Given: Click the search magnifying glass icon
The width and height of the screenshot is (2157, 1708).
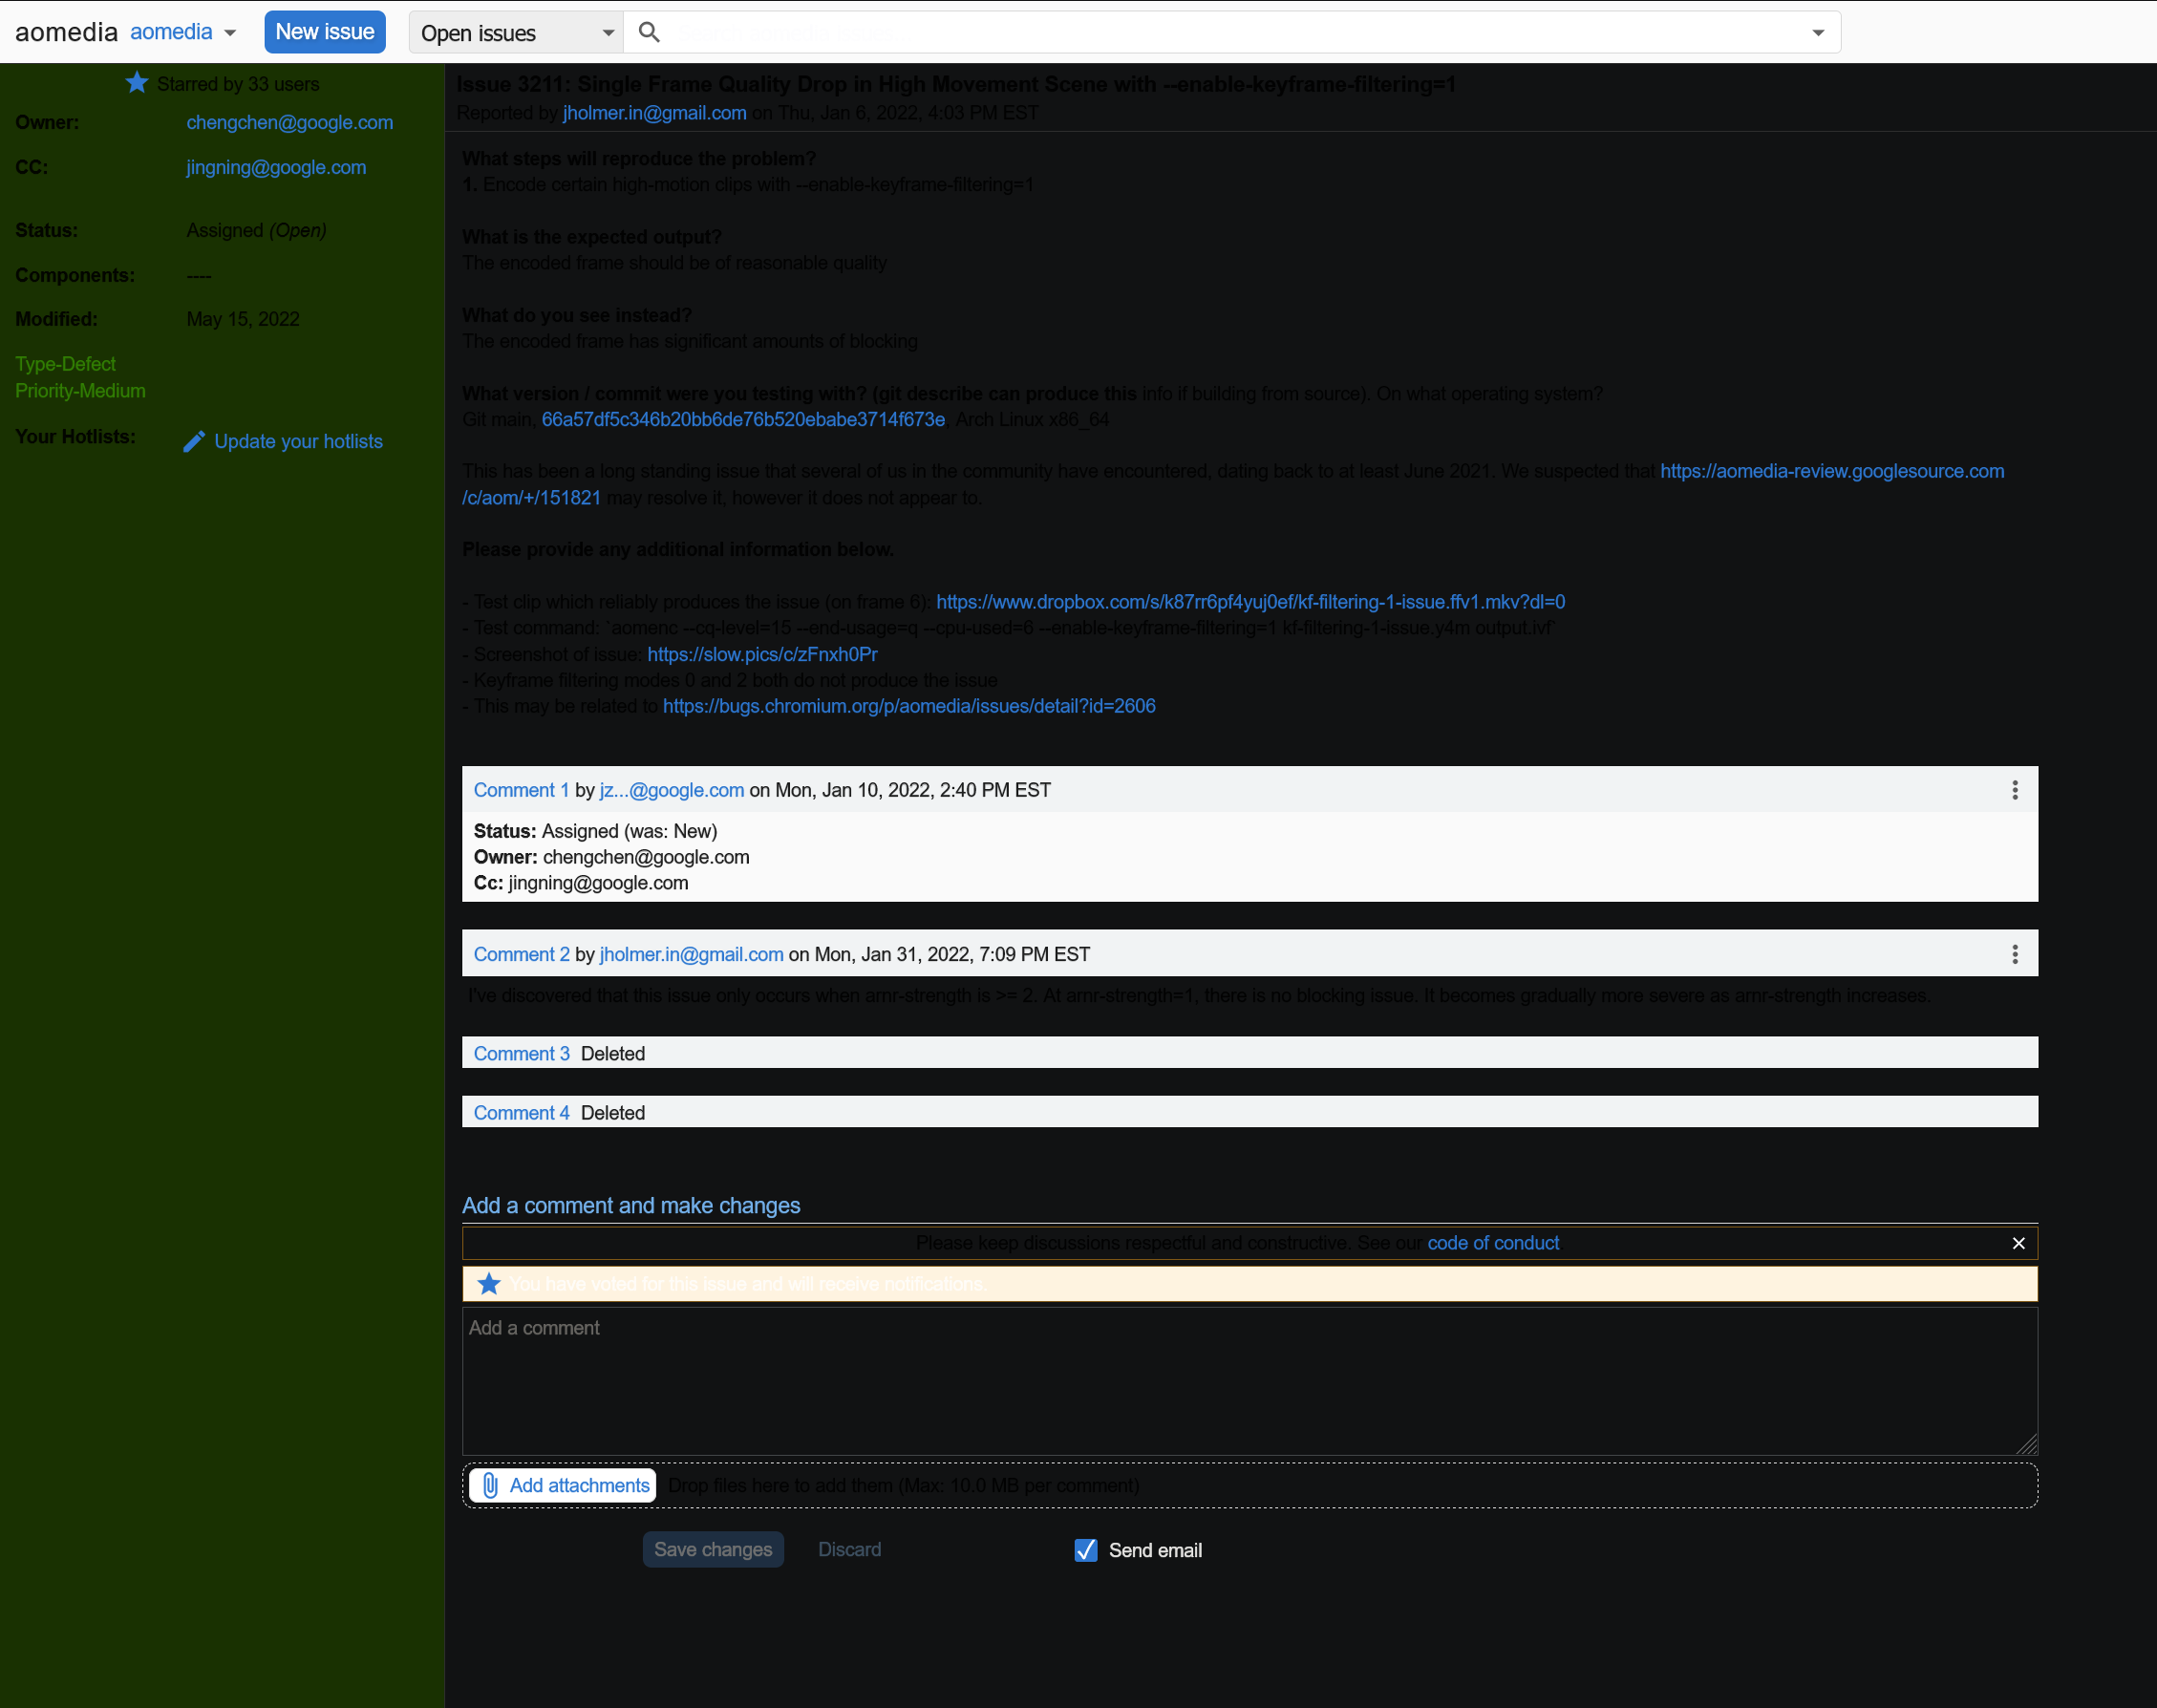Looking at the screenshot, I should 648,31.
